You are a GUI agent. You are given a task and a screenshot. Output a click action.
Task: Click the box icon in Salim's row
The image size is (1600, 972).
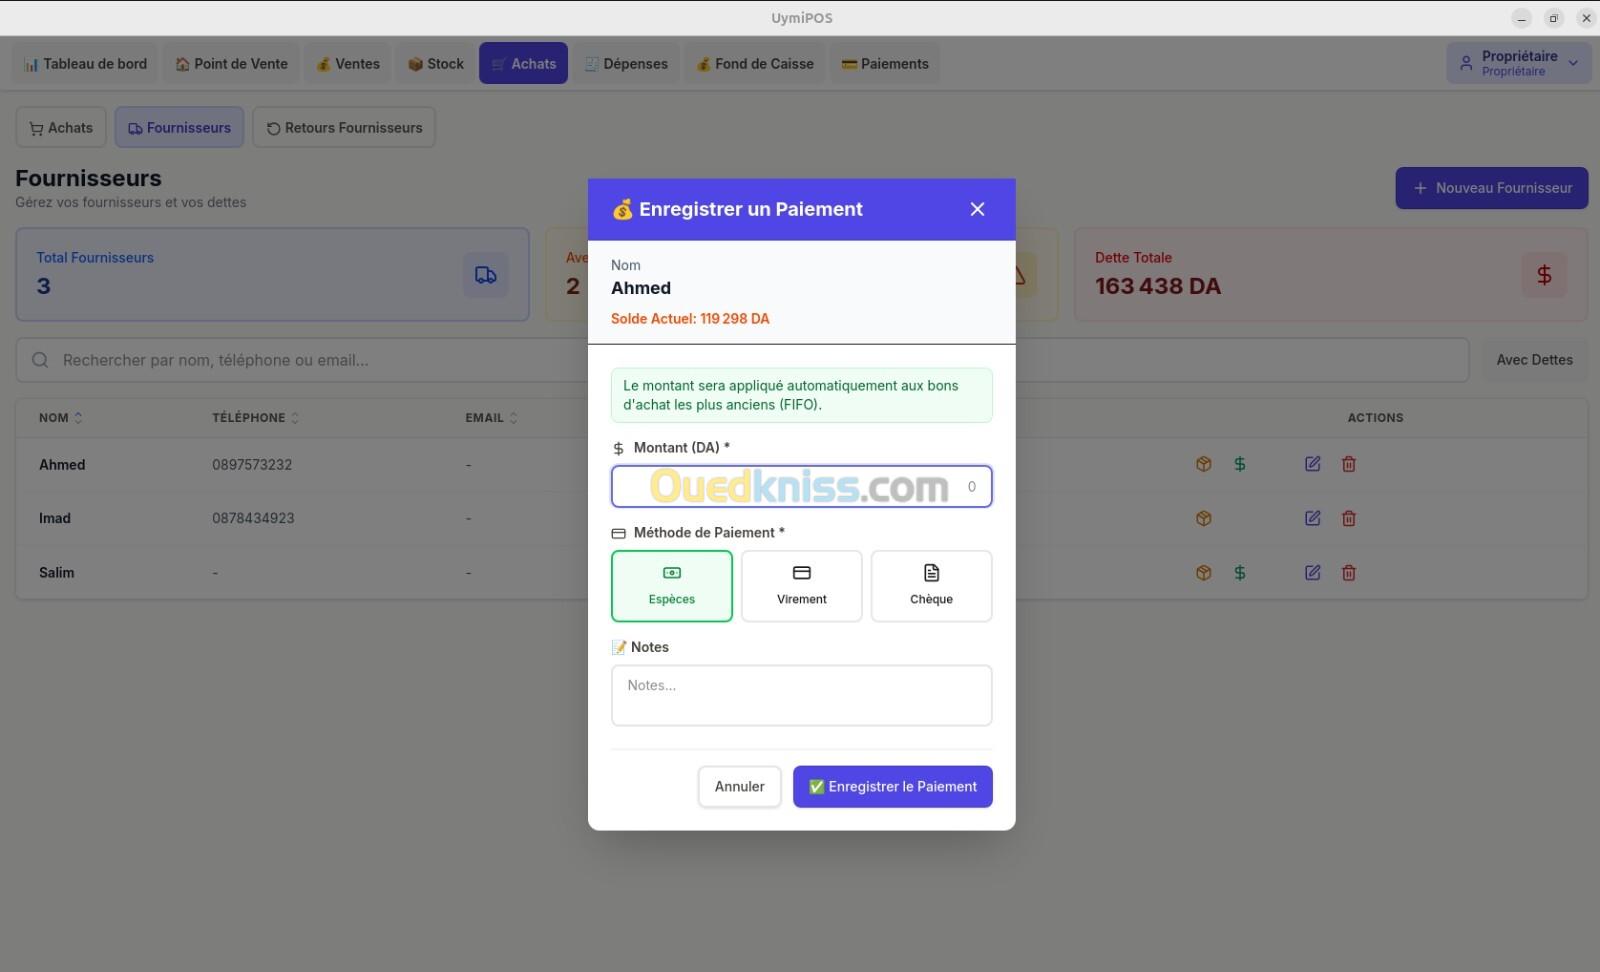1204,573
